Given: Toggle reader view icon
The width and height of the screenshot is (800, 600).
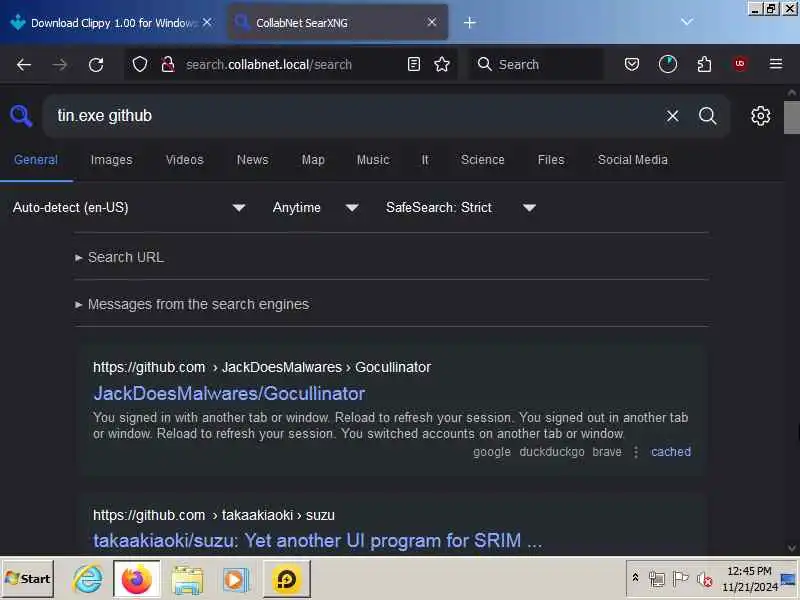Looking at the screenshot, I should [414, 64].
